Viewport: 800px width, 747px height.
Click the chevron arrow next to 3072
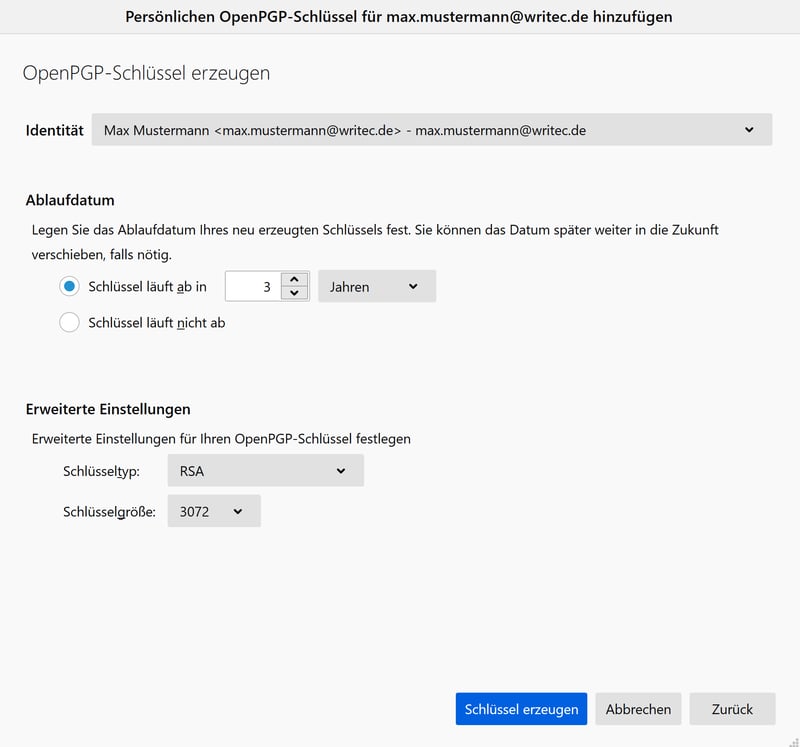(x=238, y=511)
